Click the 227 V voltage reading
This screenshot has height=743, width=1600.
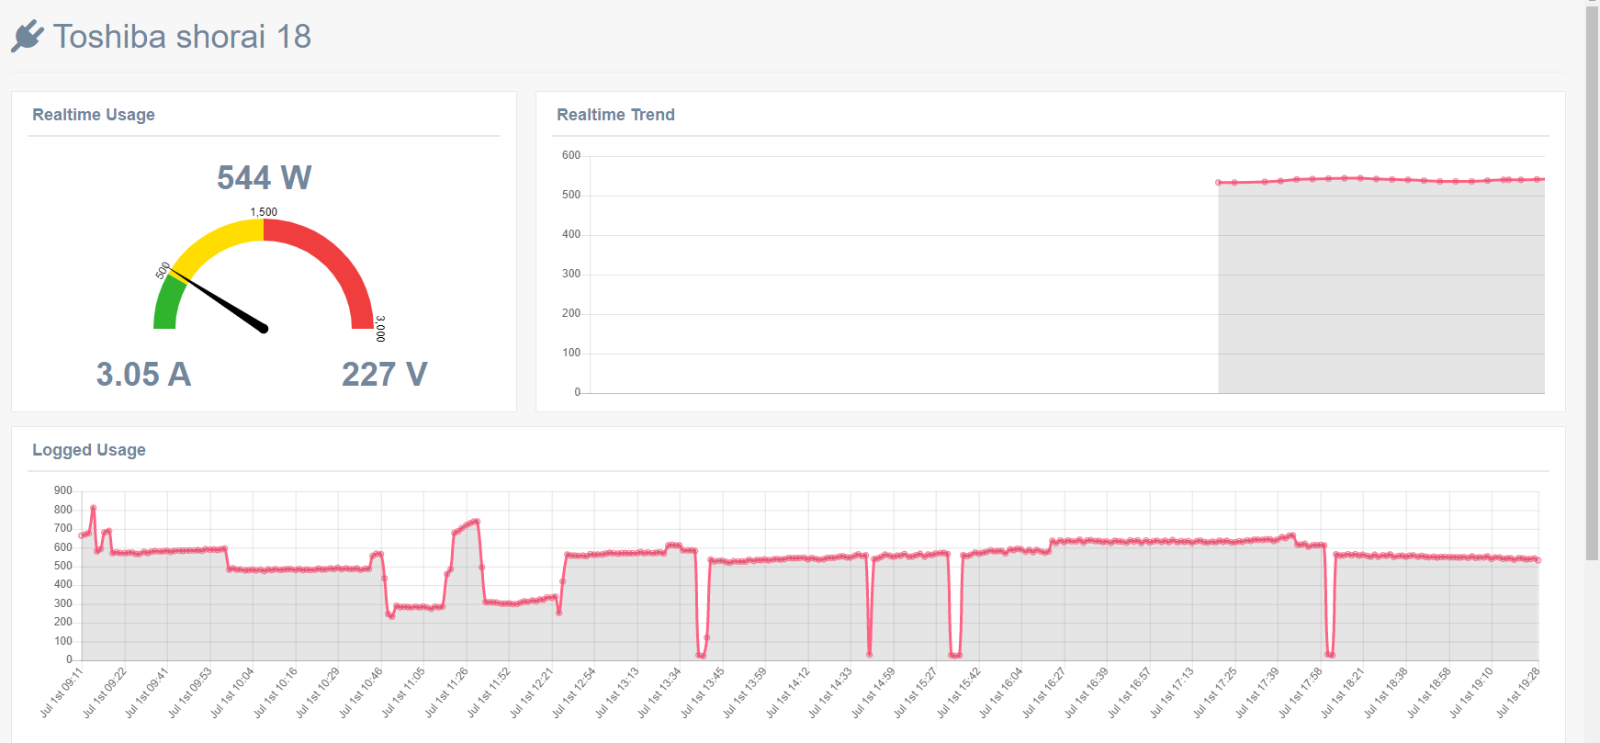pyautogui.click(x=385, y=374)
